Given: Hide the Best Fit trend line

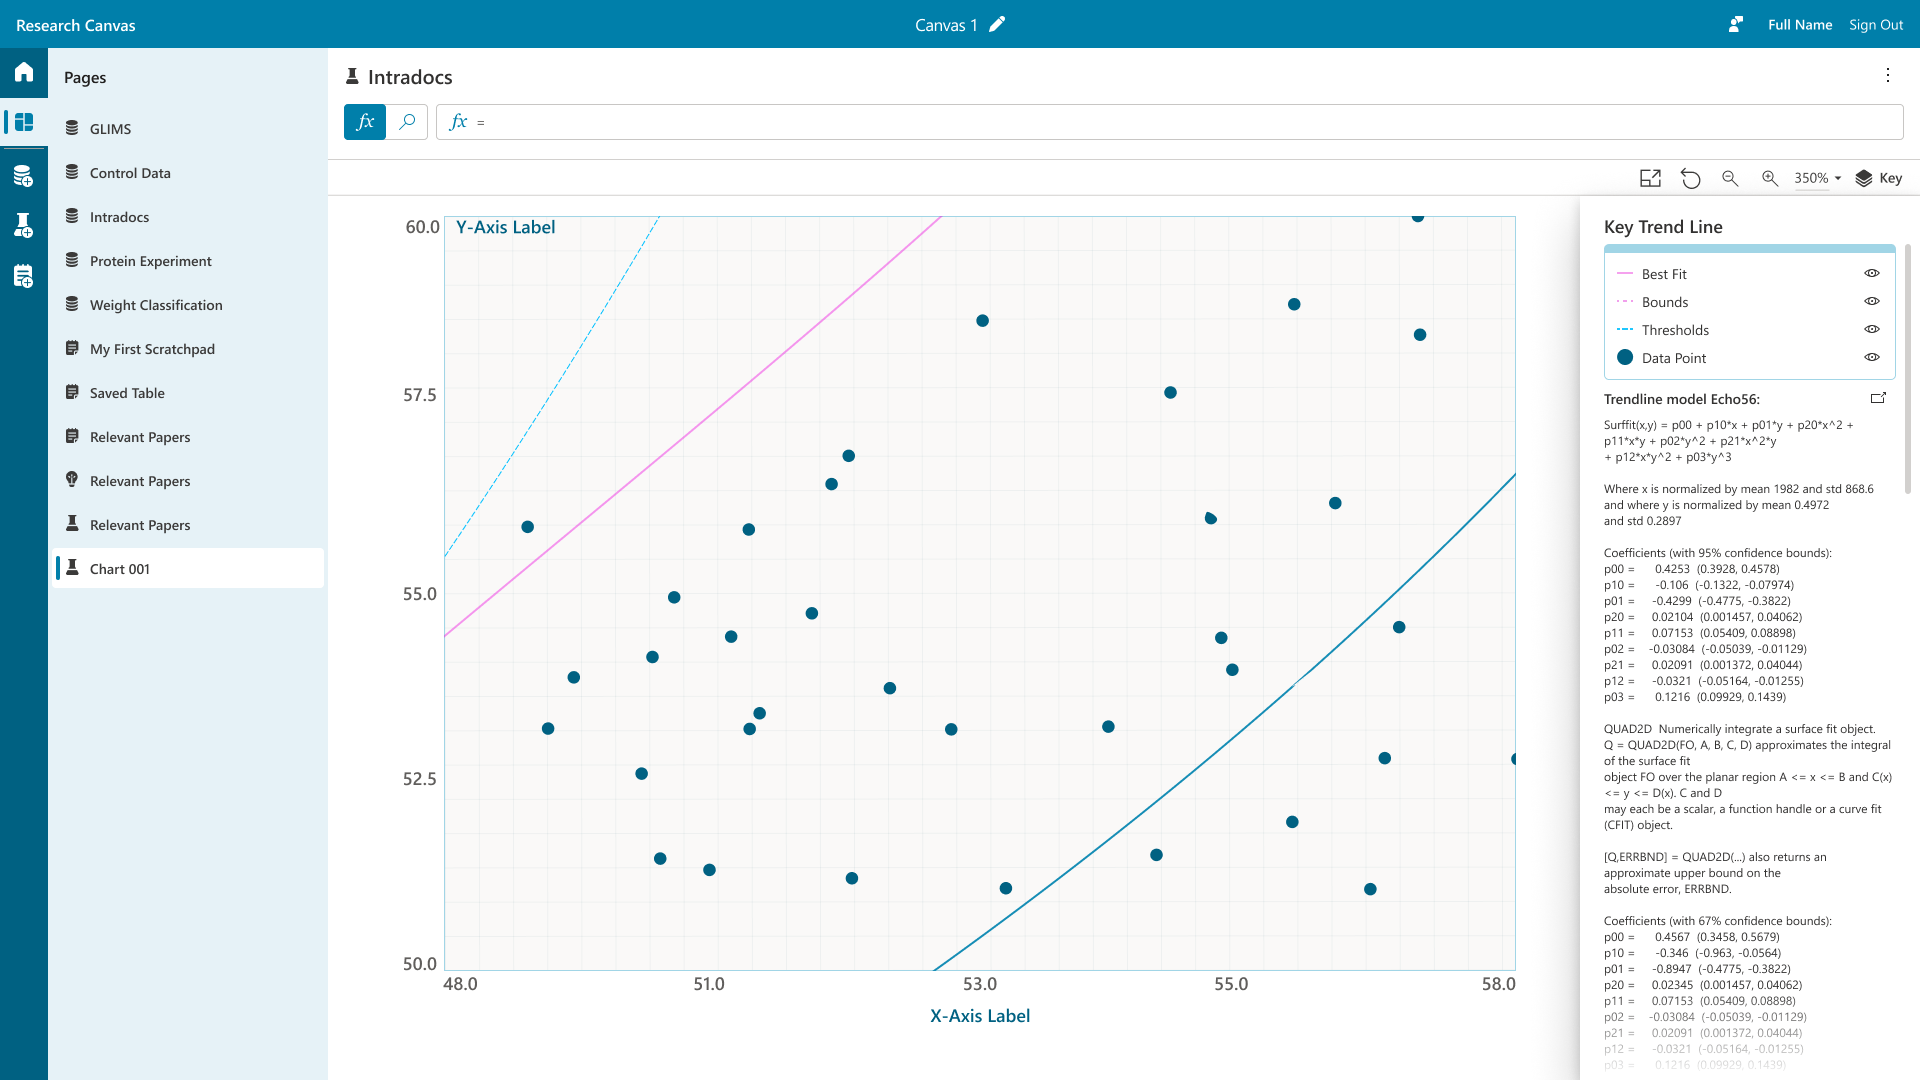Looking at the screenshot, I should click(1872, 274).
